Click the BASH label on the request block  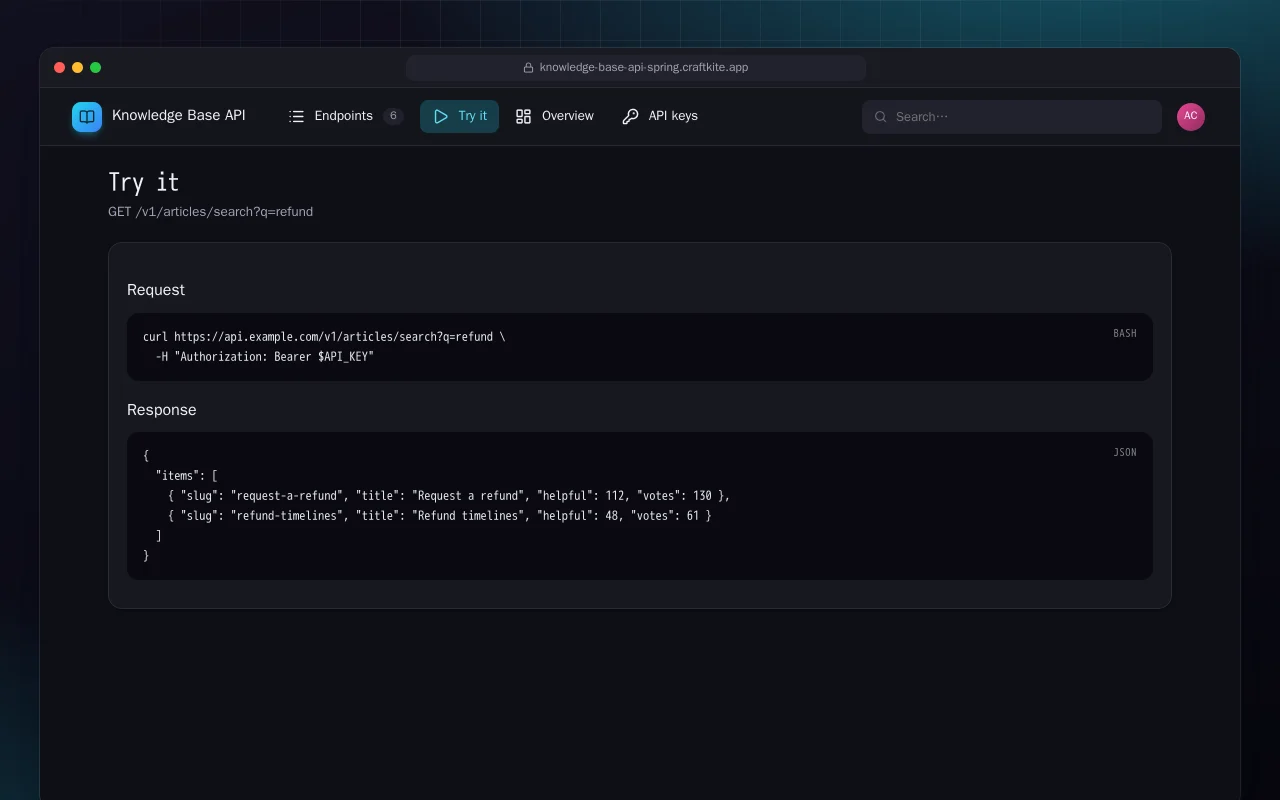coord(1125,334)
